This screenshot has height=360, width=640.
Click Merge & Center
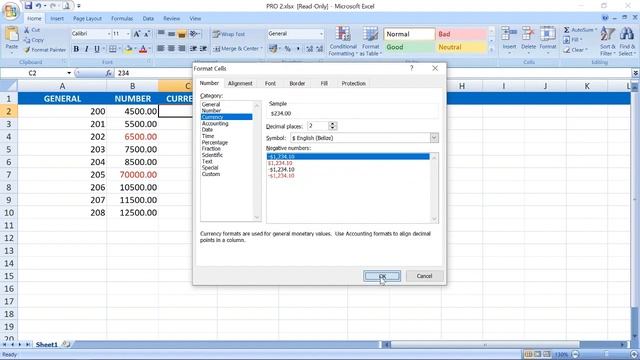point(237,49)
